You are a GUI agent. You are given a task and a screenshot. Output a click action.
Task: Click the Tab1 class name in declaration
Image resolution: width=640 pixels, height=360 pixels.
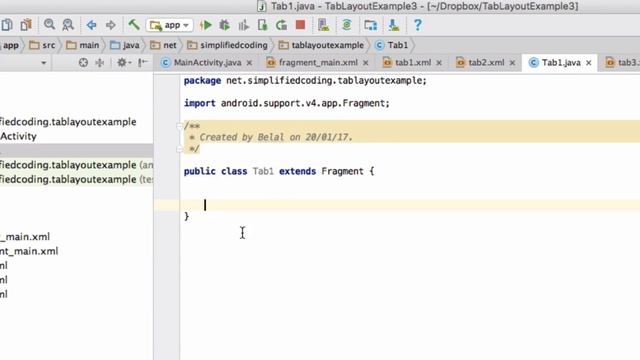coord(263,171)
